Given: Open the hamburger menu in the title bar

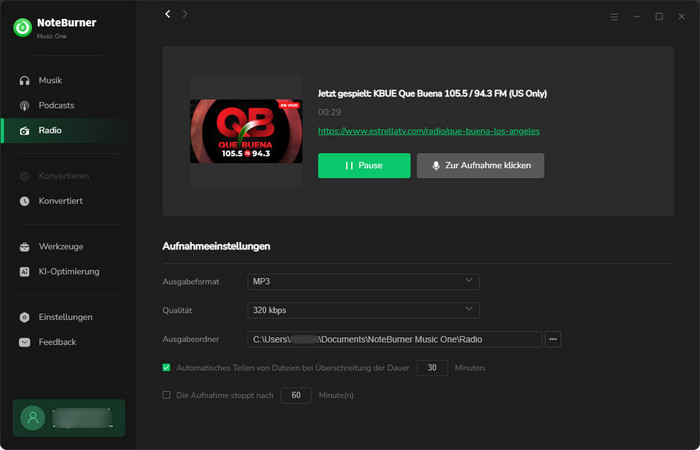Looking at the screenshot, I should click(x=614, y=17).
